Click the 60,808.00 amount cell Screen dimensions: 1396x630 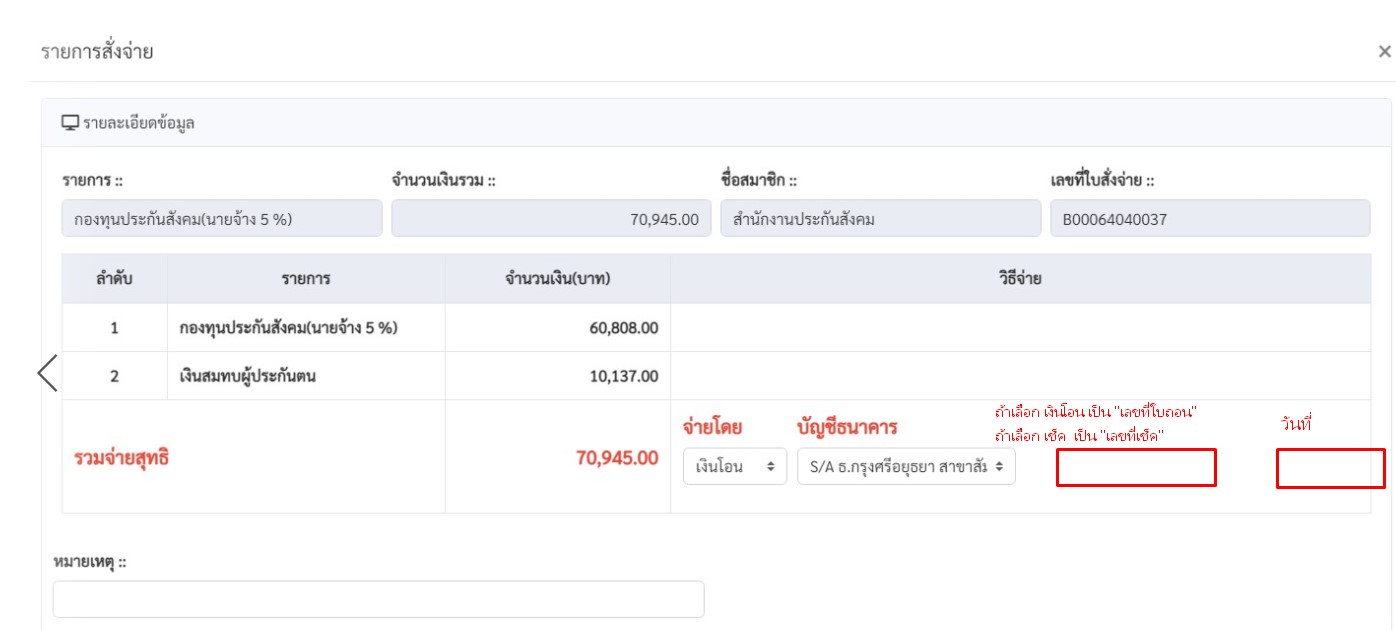click(622, 327)
